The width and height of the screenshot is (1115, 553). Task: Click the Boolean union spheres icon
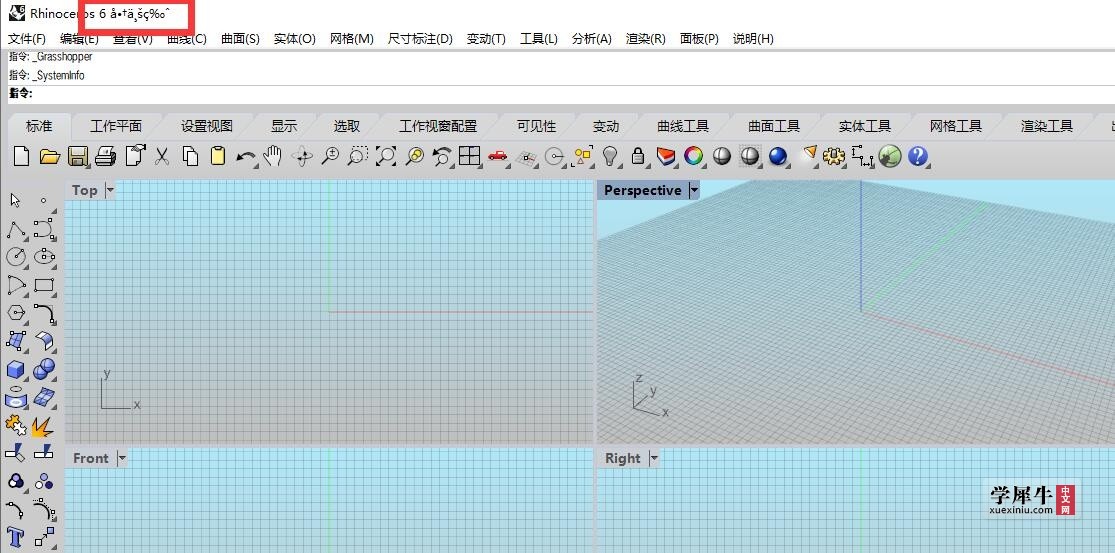pyautogui.click(x=44, y=369)
